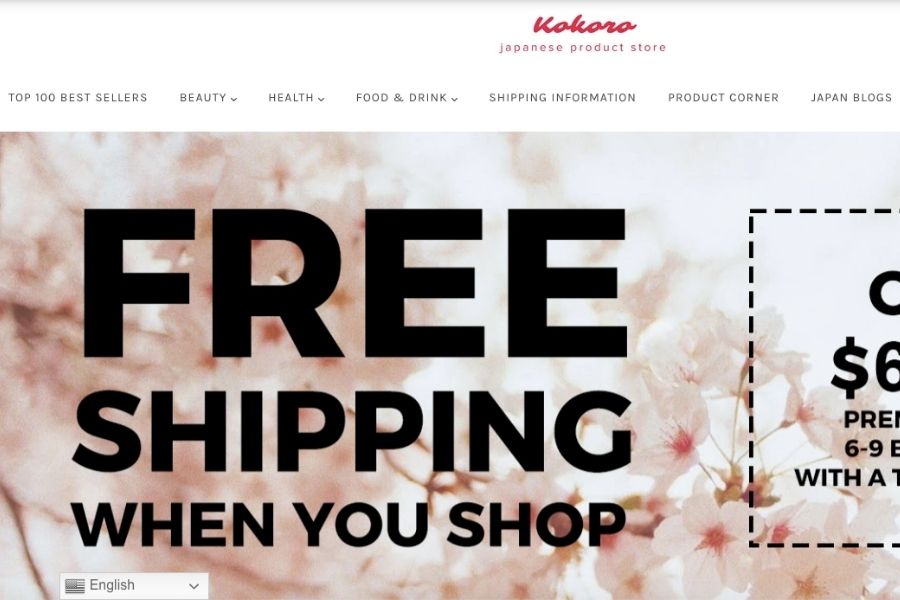
Task: Expand the Health menu chevron
Action: (x=321, y=99)
